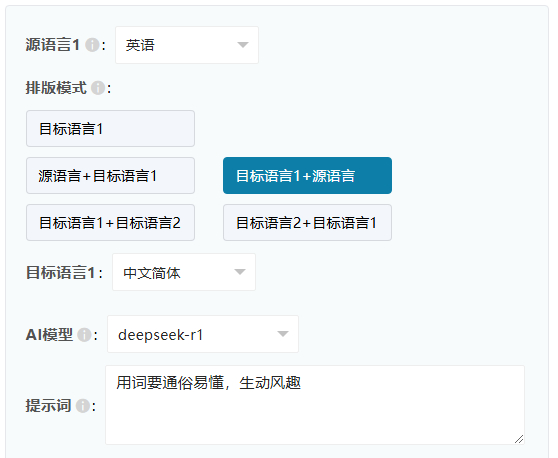
Task: Open the AI模型 dropdown showing deepseek-r1
Action: point(203,334)
